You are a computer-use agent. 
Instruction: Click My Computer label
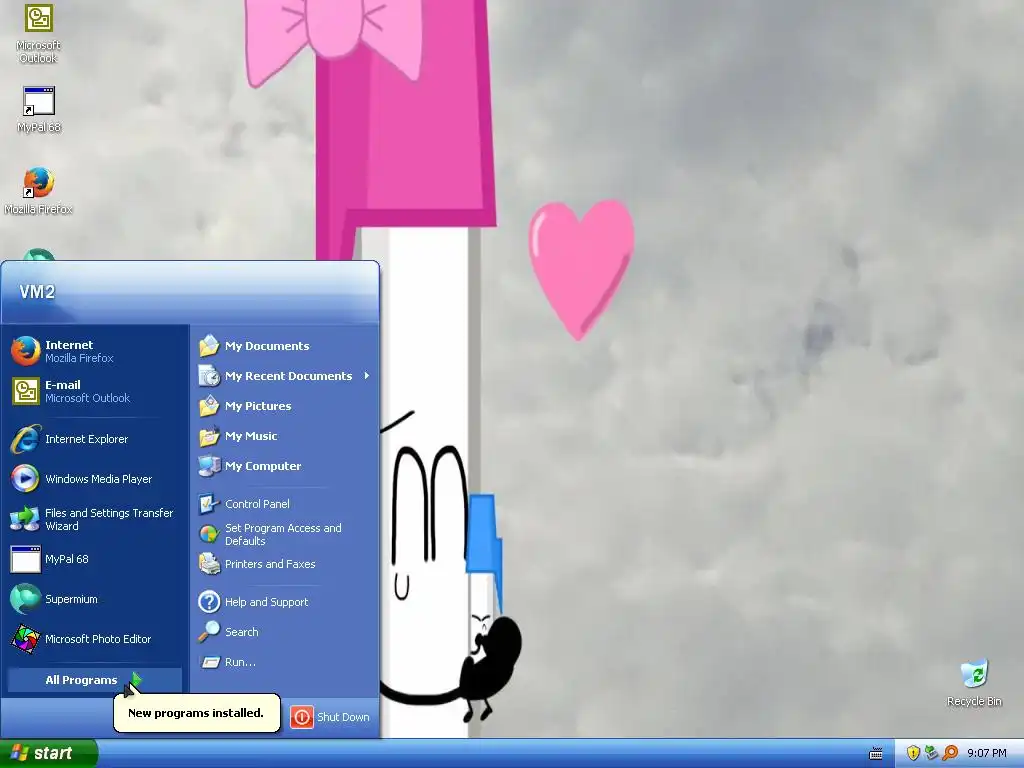pos(263,466)
